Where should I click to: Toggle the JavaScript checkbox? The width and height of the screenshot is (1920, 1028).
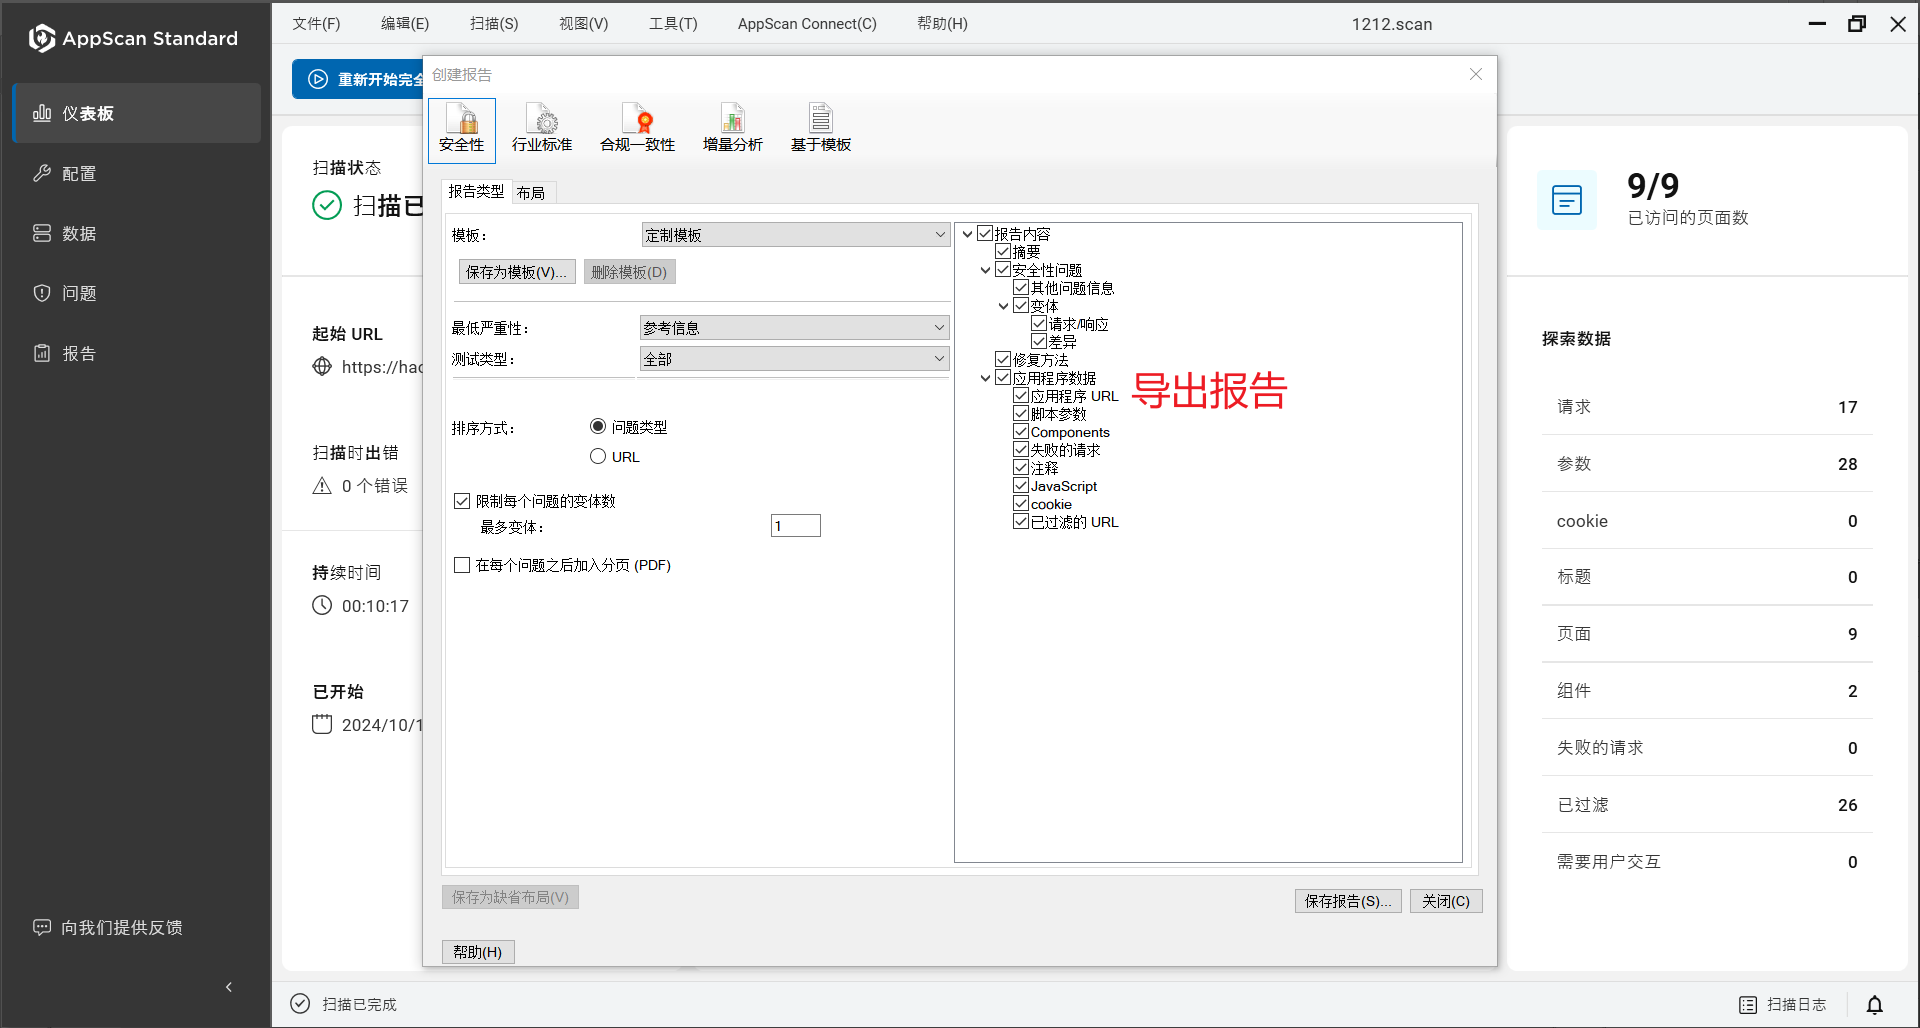(1021, 485)
